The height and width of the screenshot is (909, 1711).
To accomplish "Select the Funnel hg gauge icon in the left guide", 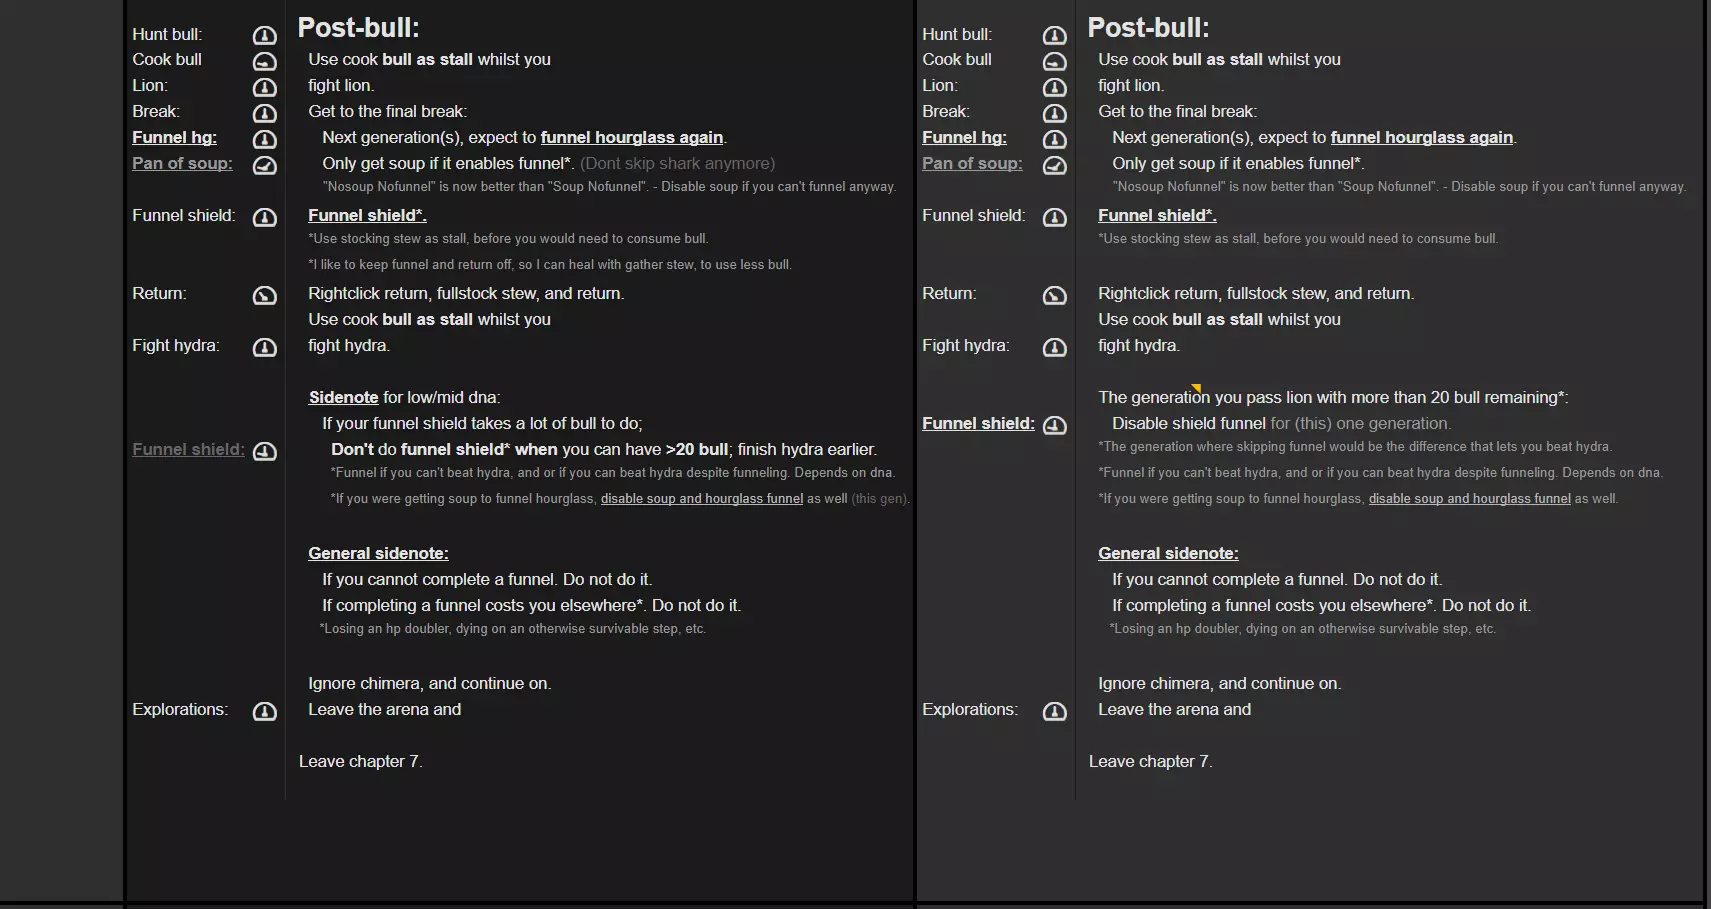I will coord(264,140).
